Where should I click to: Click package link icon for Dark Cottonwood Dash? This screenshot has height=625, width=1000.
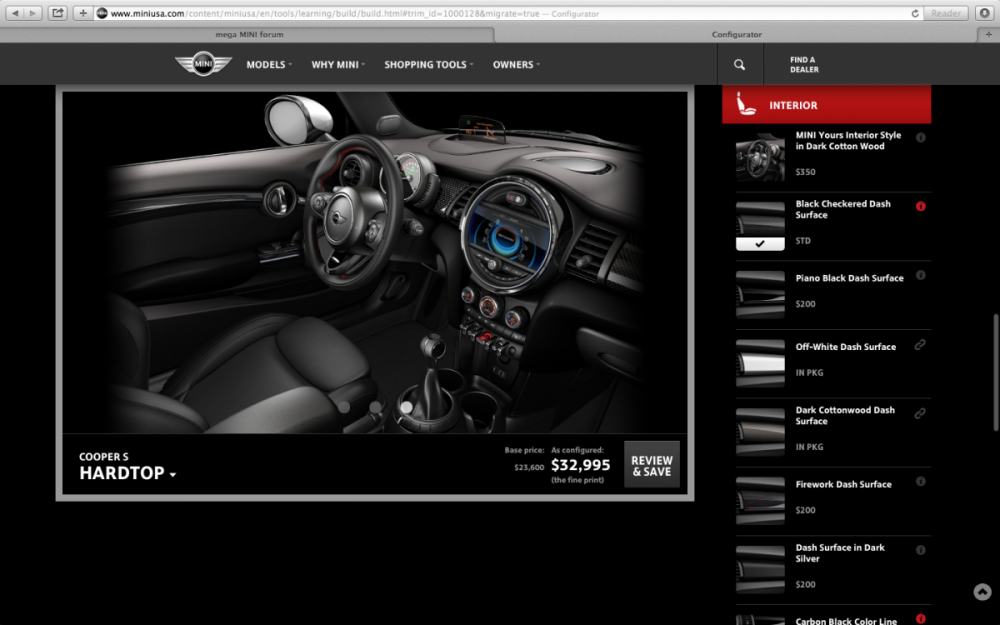(920, 413)
